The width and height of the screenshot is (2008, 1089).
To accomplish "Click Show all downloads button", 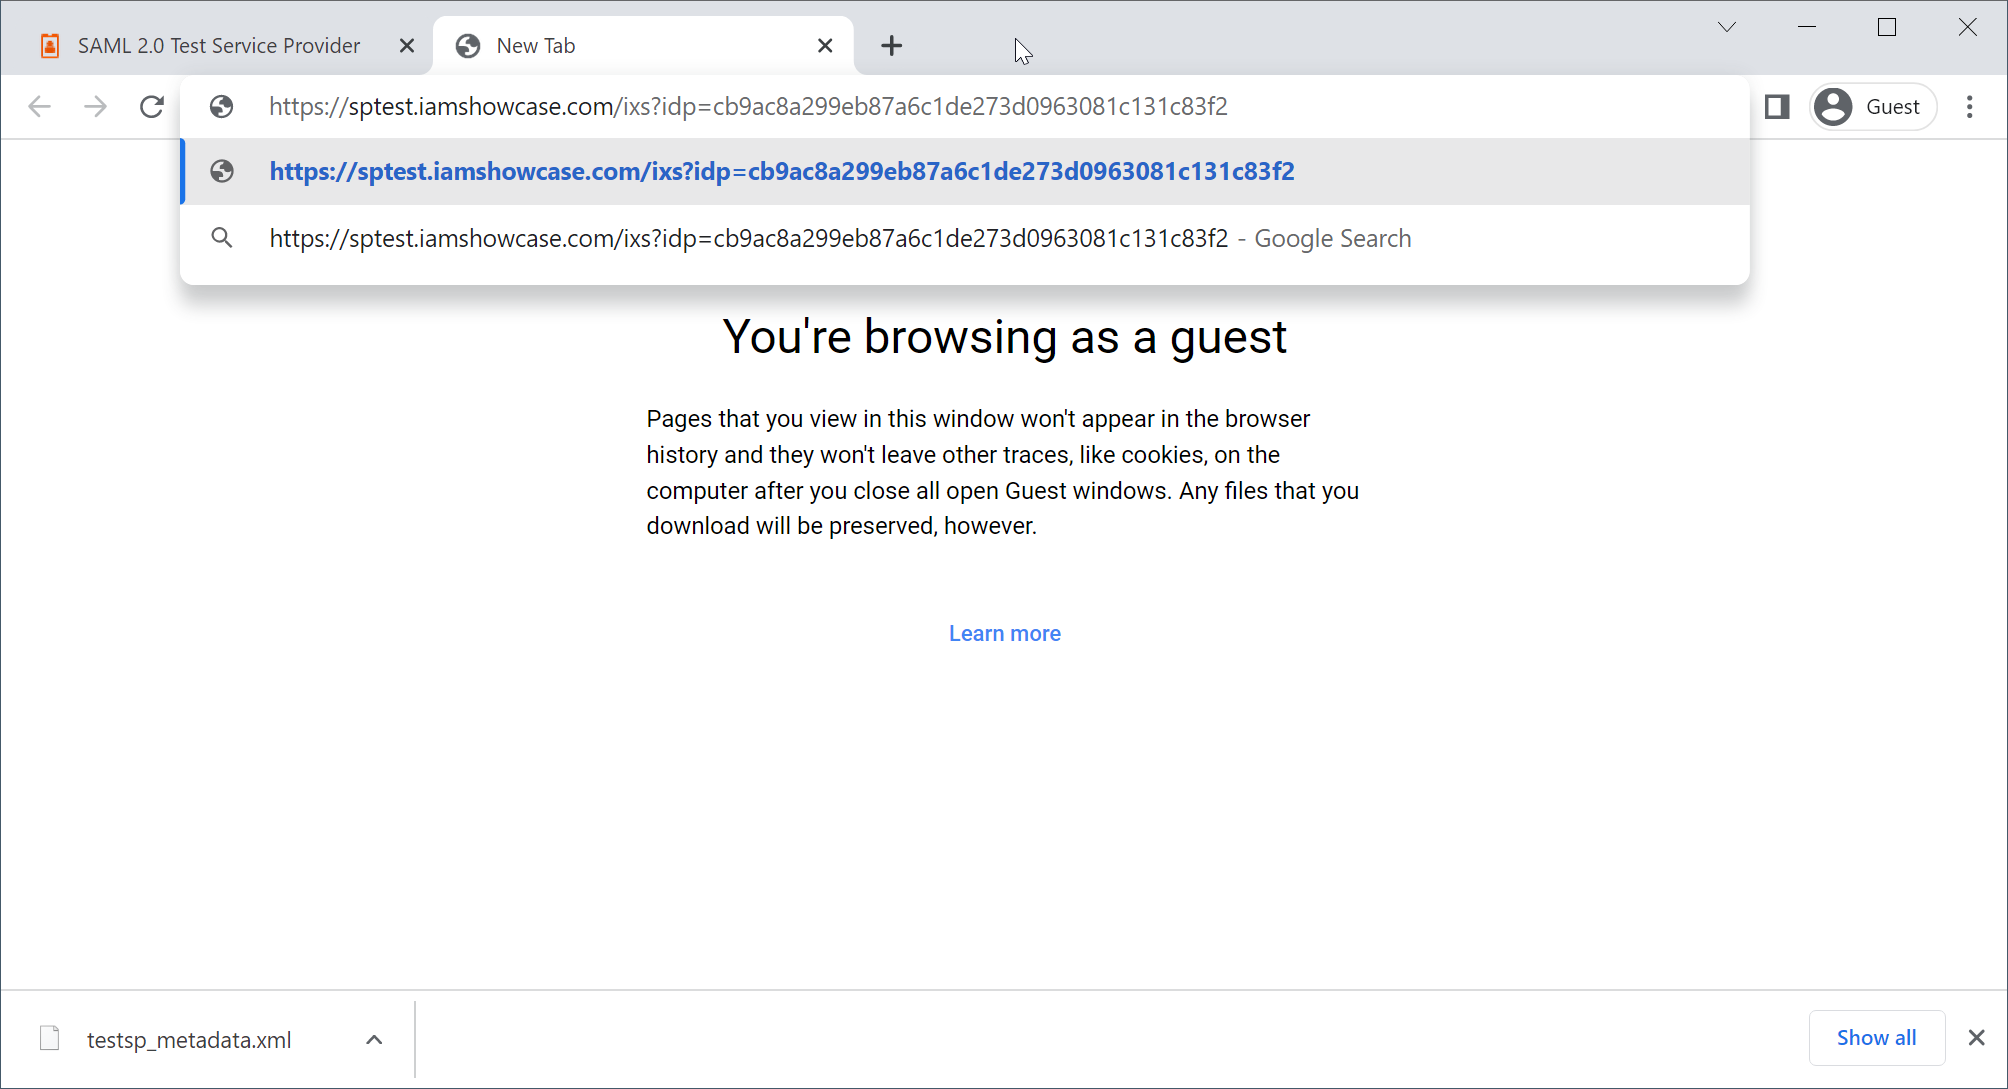I will pos(1876,1038).
